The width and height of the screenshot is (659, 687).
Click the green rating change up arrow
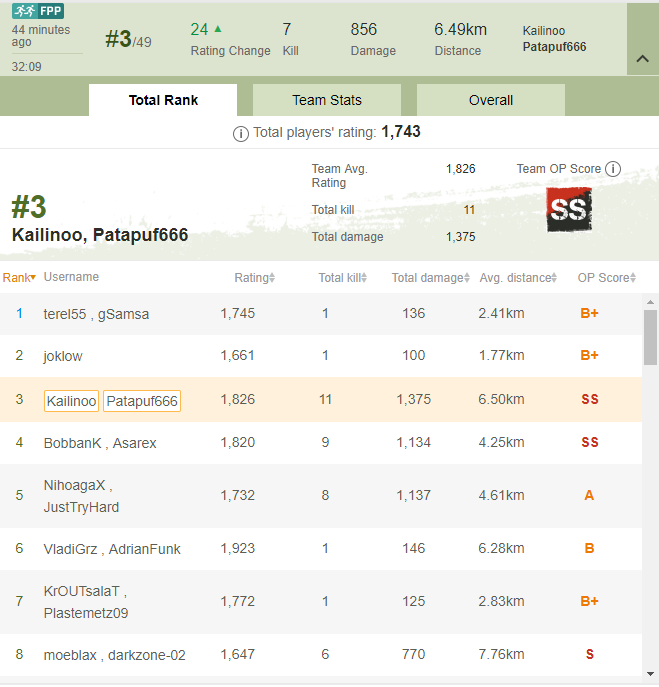pyautogui.click(x=218, y=29)
